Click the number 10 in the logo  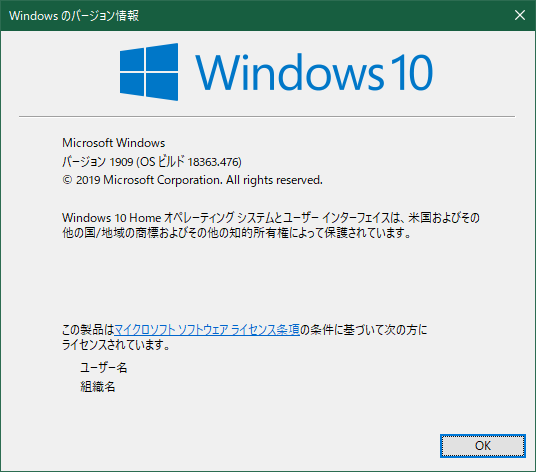[412, 72]
